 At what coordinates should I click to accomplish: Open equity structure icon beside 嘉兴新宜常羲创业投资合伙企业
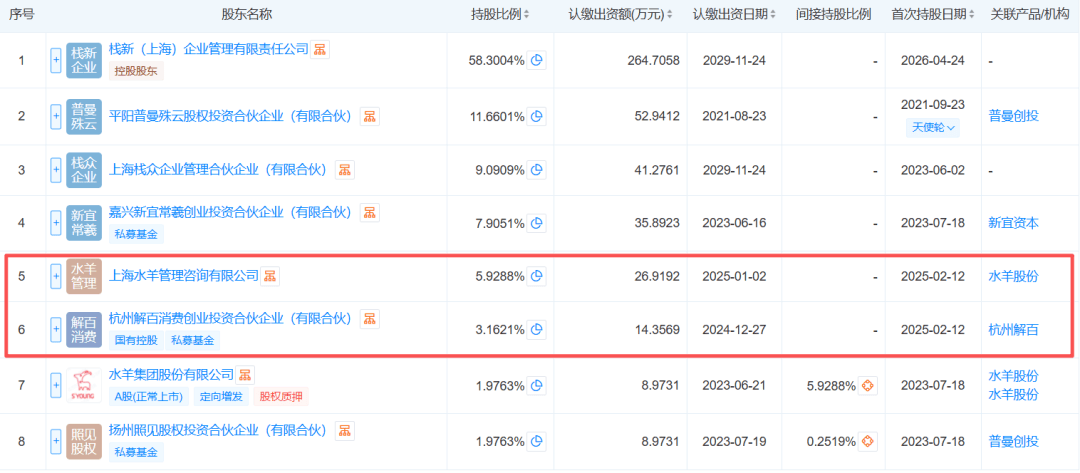(371, 213)
